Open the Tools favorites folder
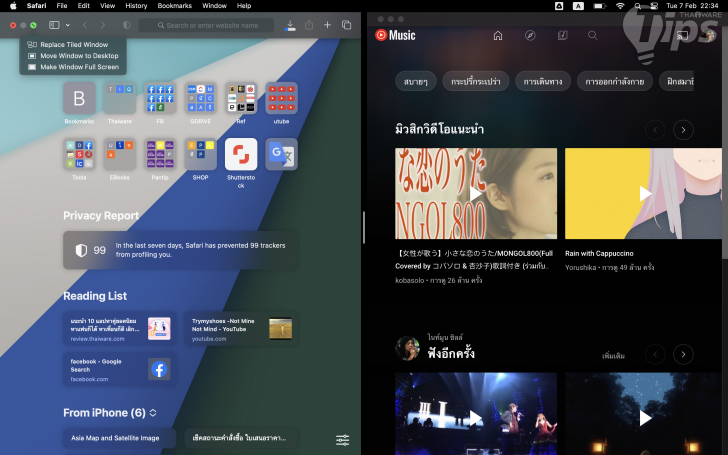The image size is (728, 455). (x=79, y=154)
